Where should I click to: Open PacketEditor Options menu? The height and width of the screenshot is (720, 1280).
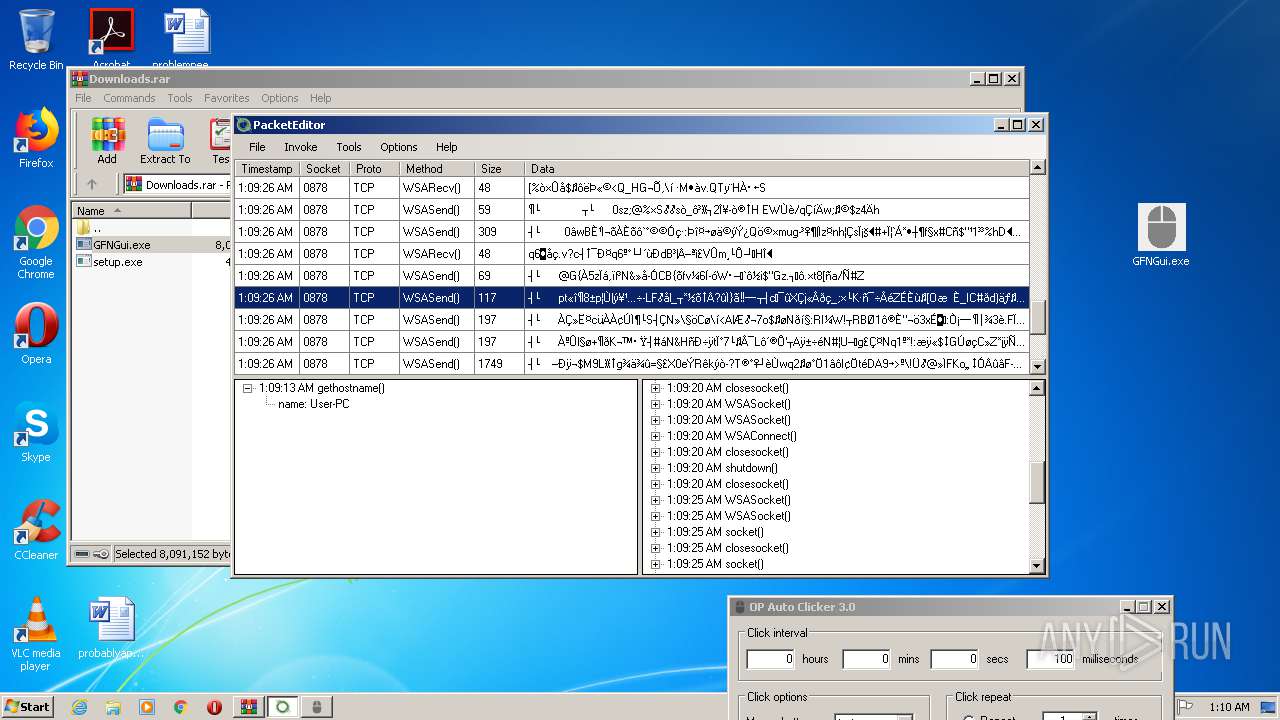[399, 147]
